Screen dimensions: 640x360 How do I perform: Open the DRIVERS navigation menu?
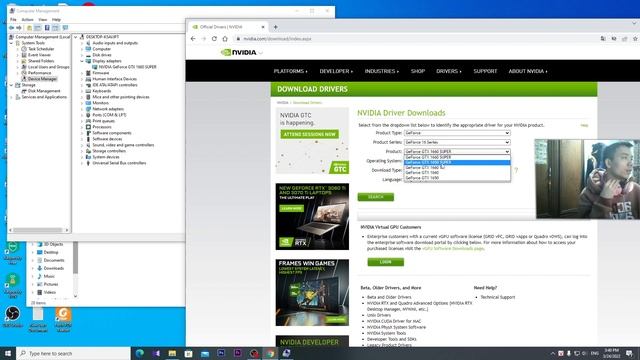449,71
